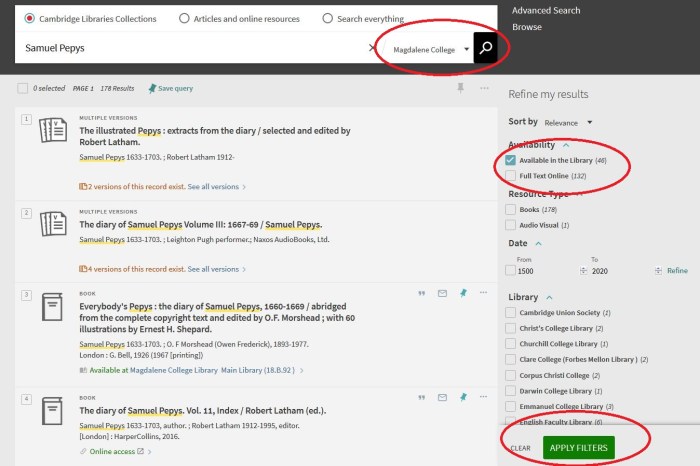Check Audio Visual resource type filter

click(510, 225)
